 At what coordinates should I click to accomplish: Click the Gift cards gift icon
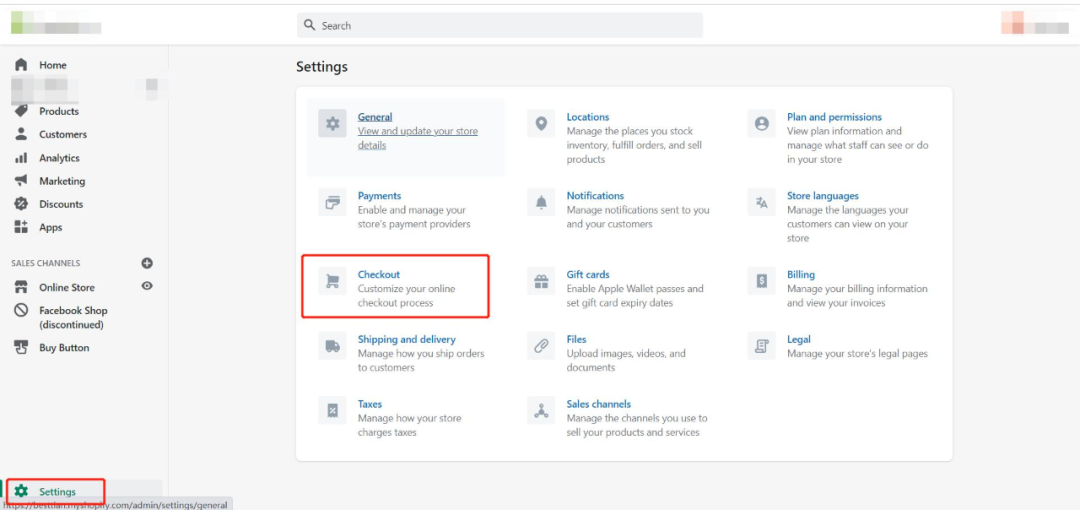click(541, 281)
